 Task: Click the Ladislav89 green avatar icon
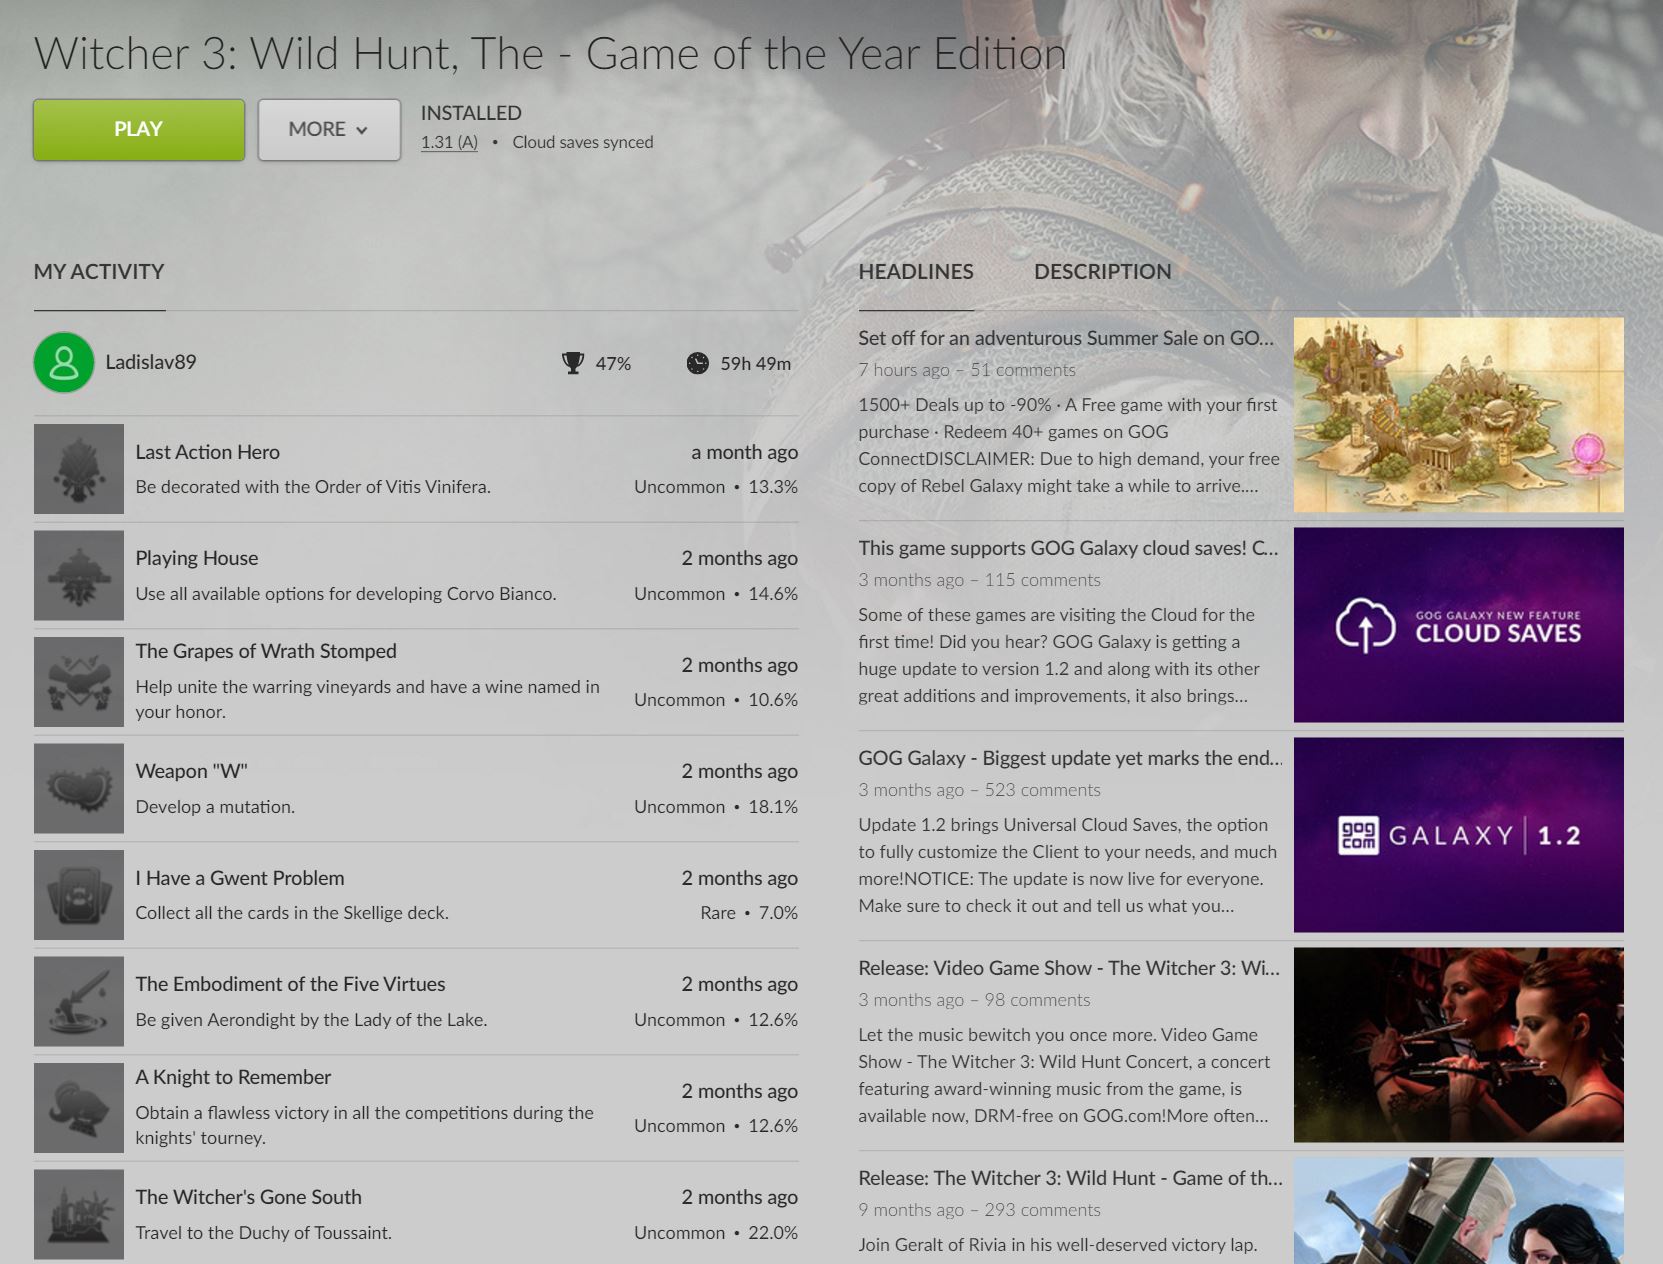pos(64,362)
